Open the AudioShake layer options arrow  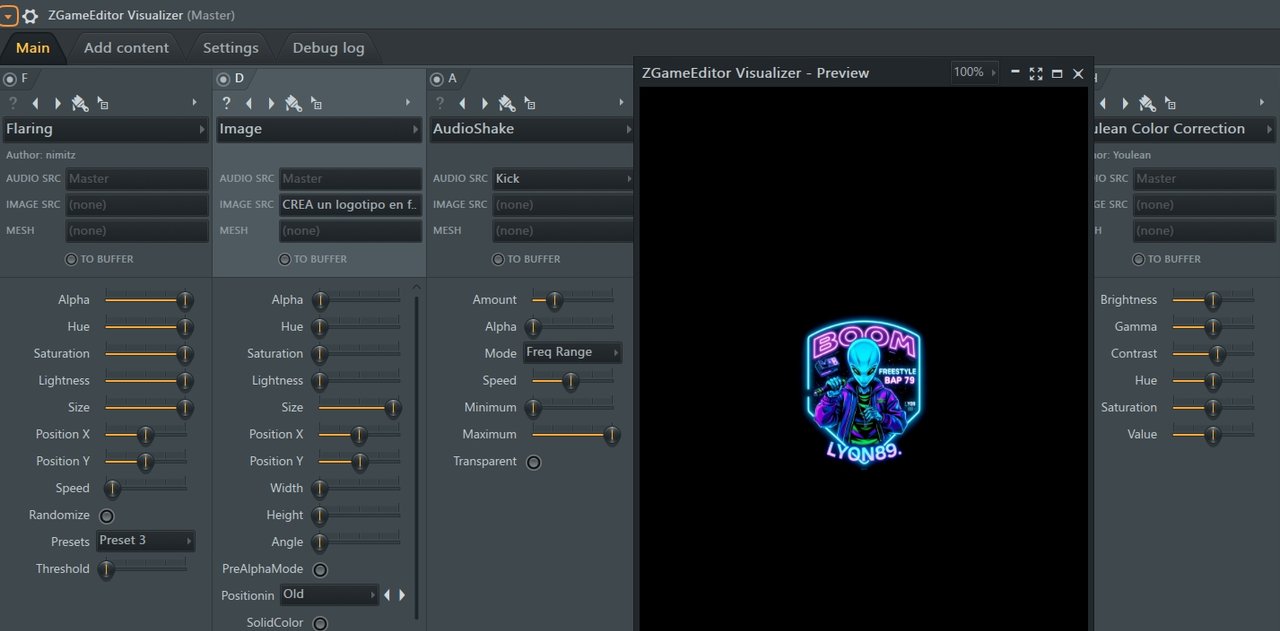click(x=621, y=103)
